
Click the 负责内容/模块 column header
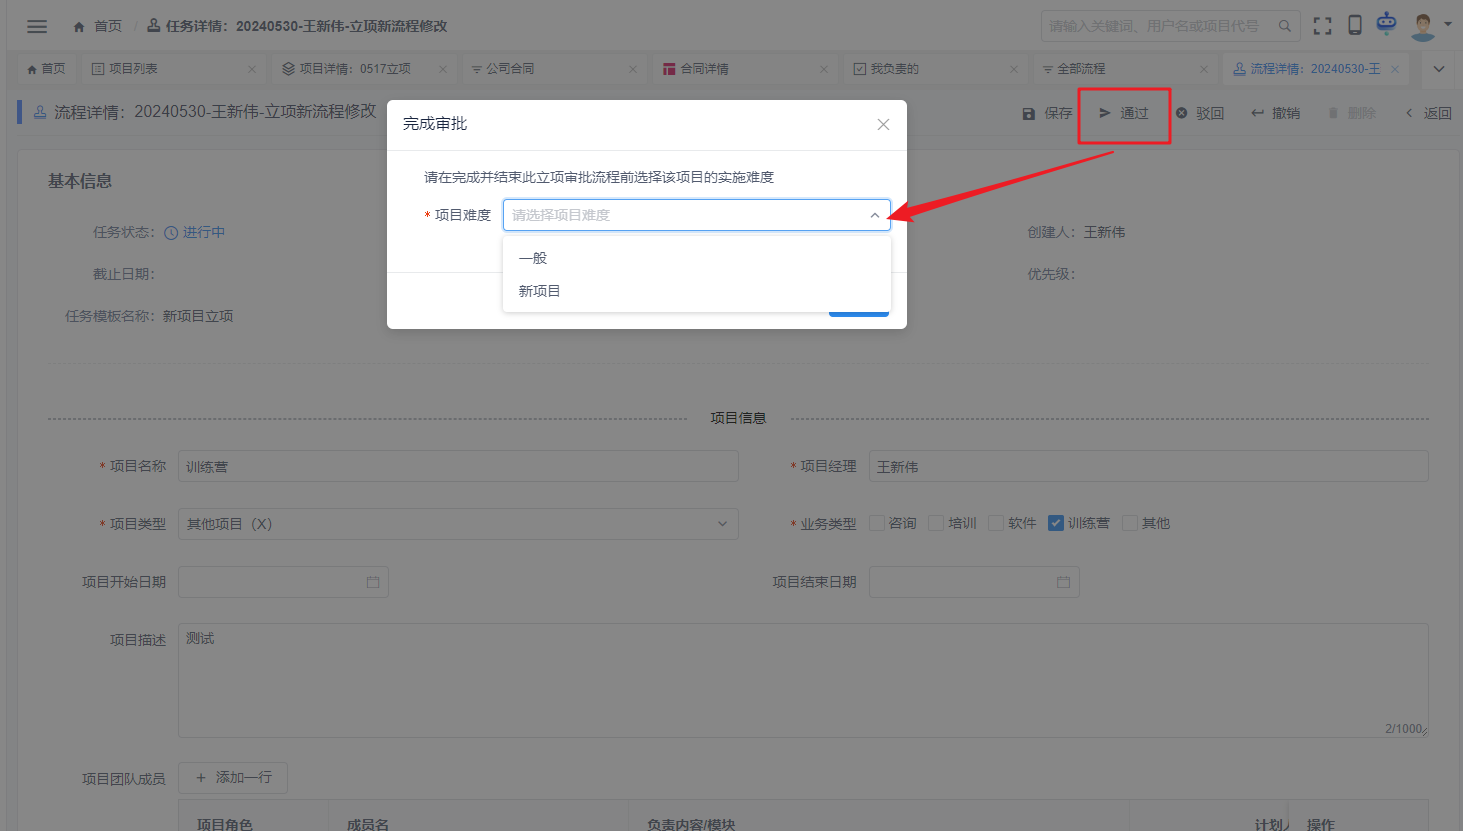point(691,824)
